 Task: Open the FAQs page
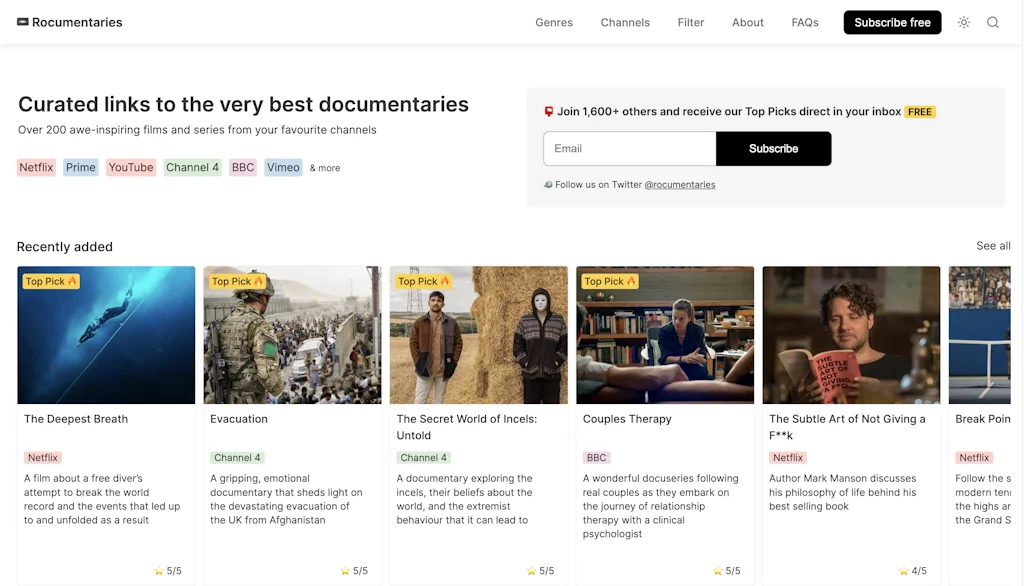pos(805,22)
